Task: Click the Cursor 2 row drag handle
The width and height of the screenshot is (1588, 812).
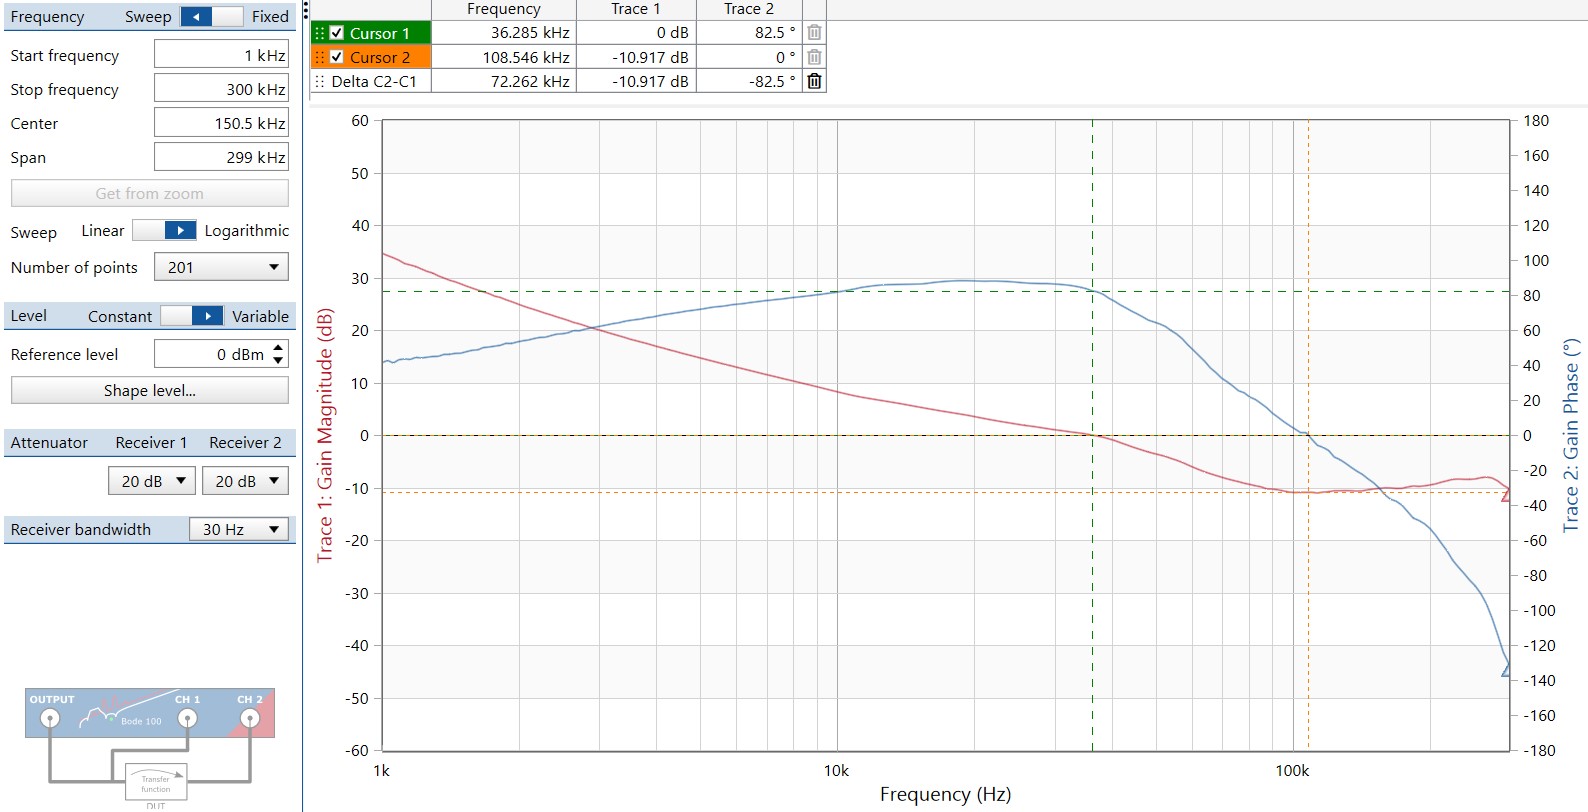Action: click(x=320, y=57)
